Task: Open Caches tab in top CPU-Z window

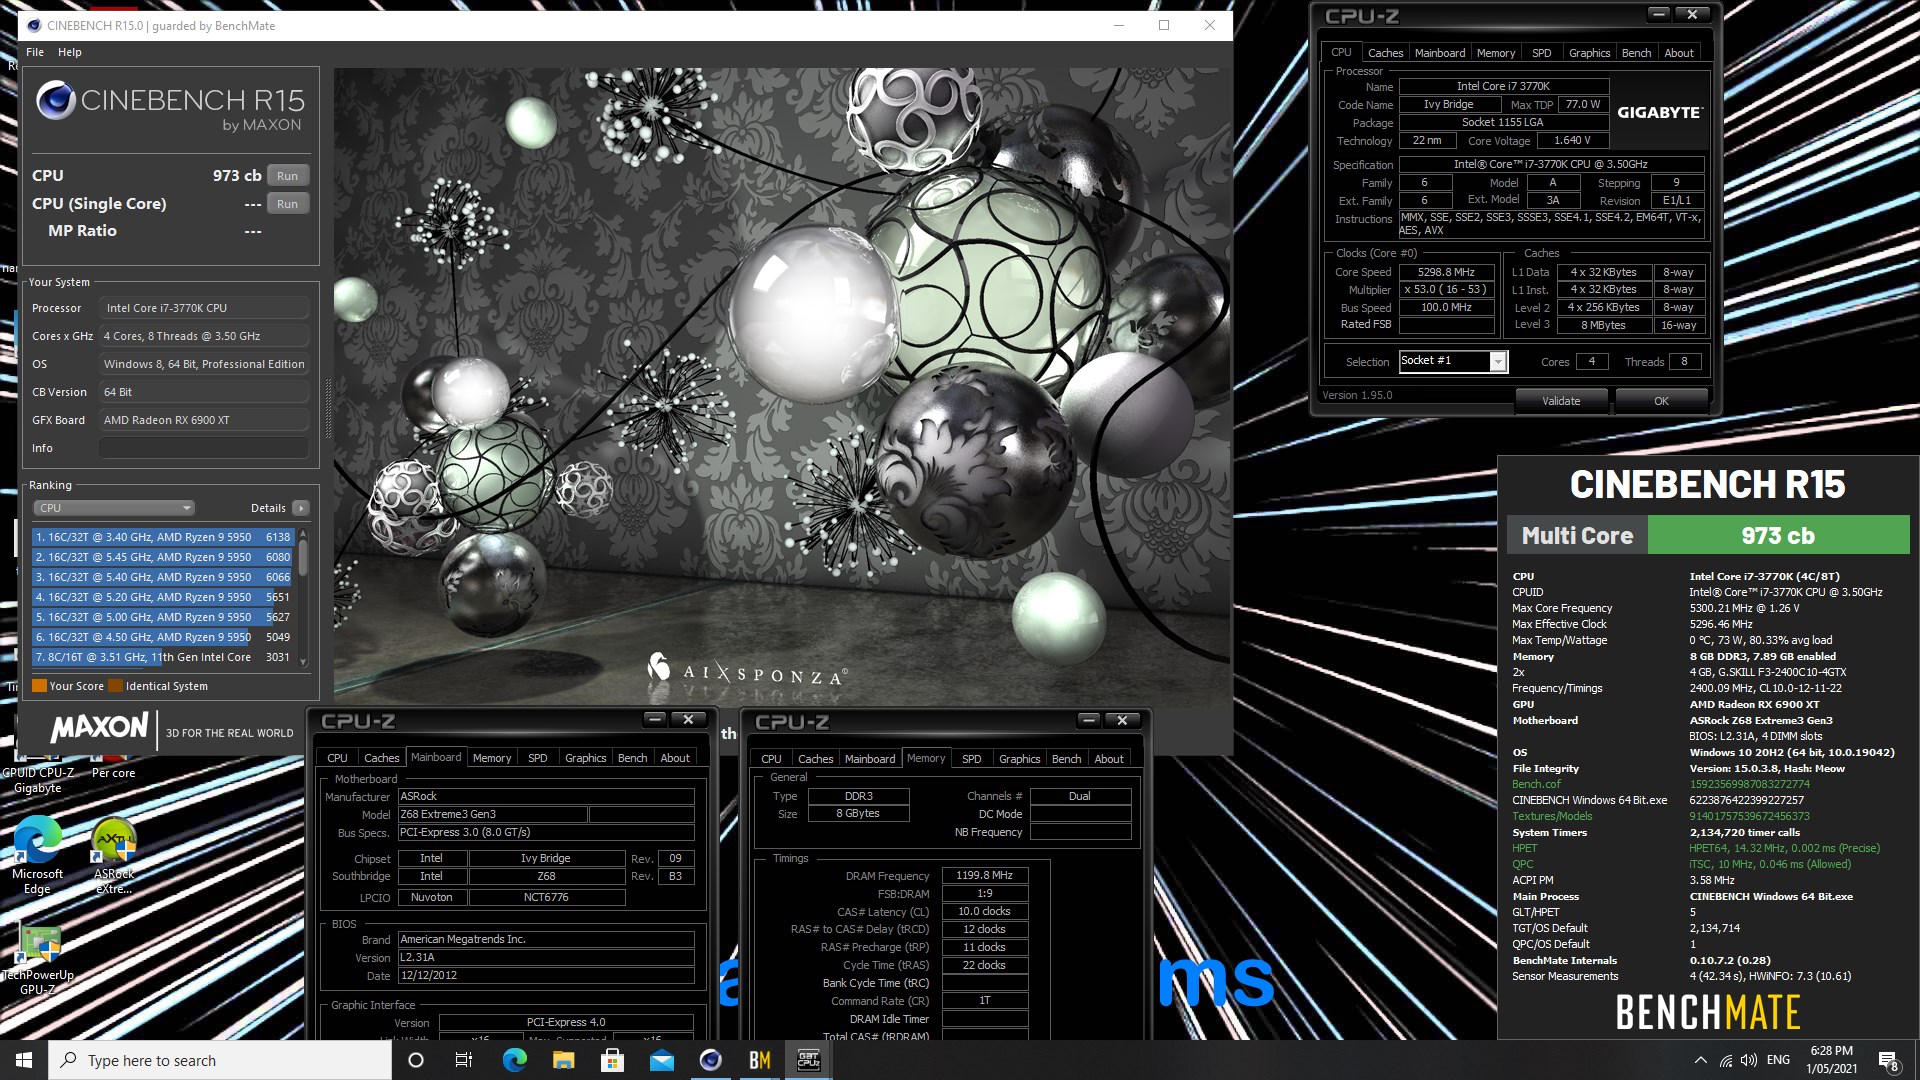Action: (1385, 53)
